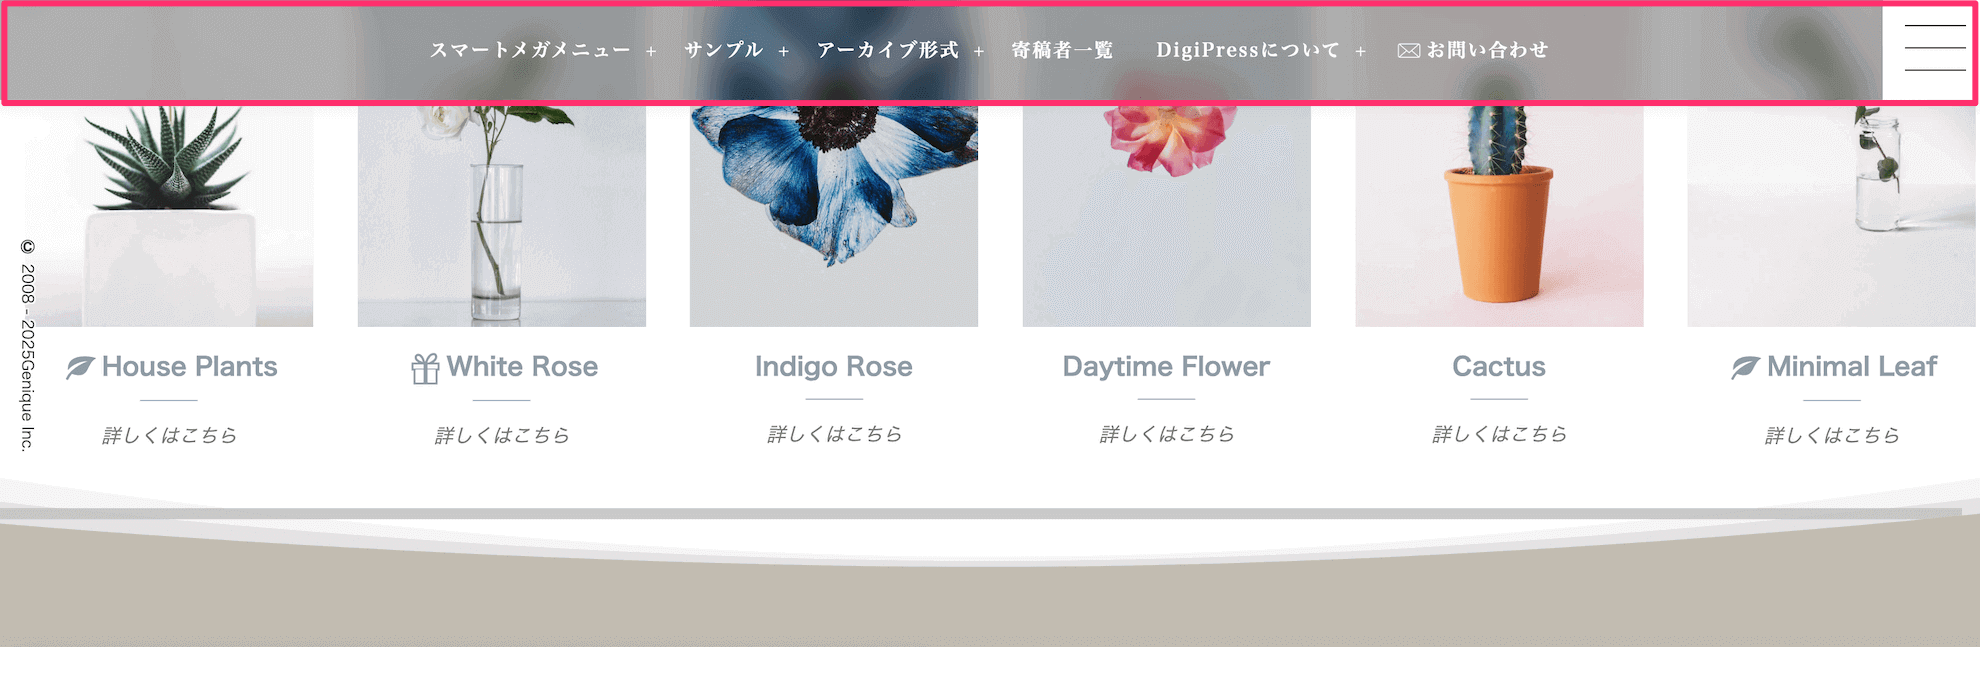
Task: Click 詳しくはこちら under Daytime Flower
Action: pos(1166,434)
